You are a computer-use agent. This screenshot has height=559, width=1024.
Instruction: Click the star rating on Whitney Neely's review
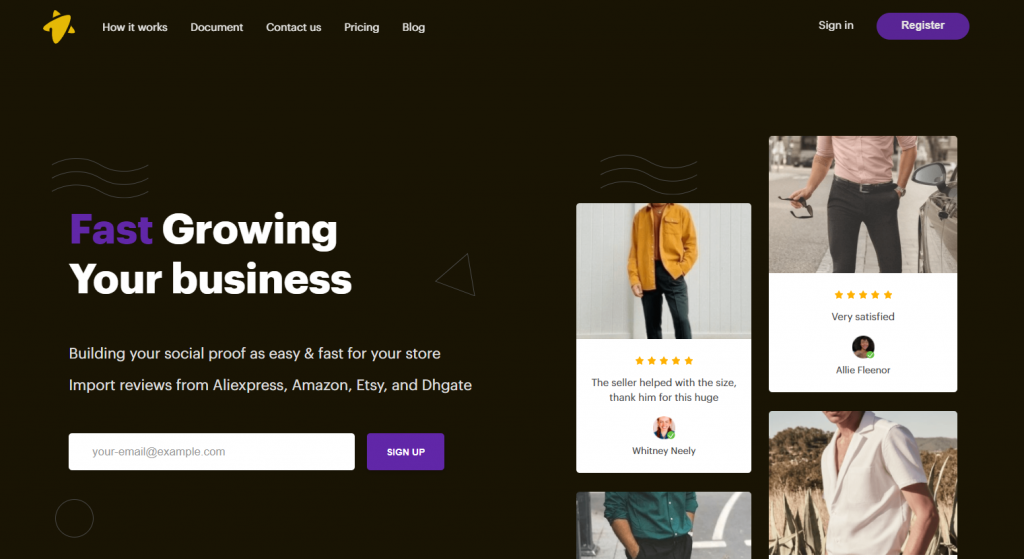click(x=664, y=360)
